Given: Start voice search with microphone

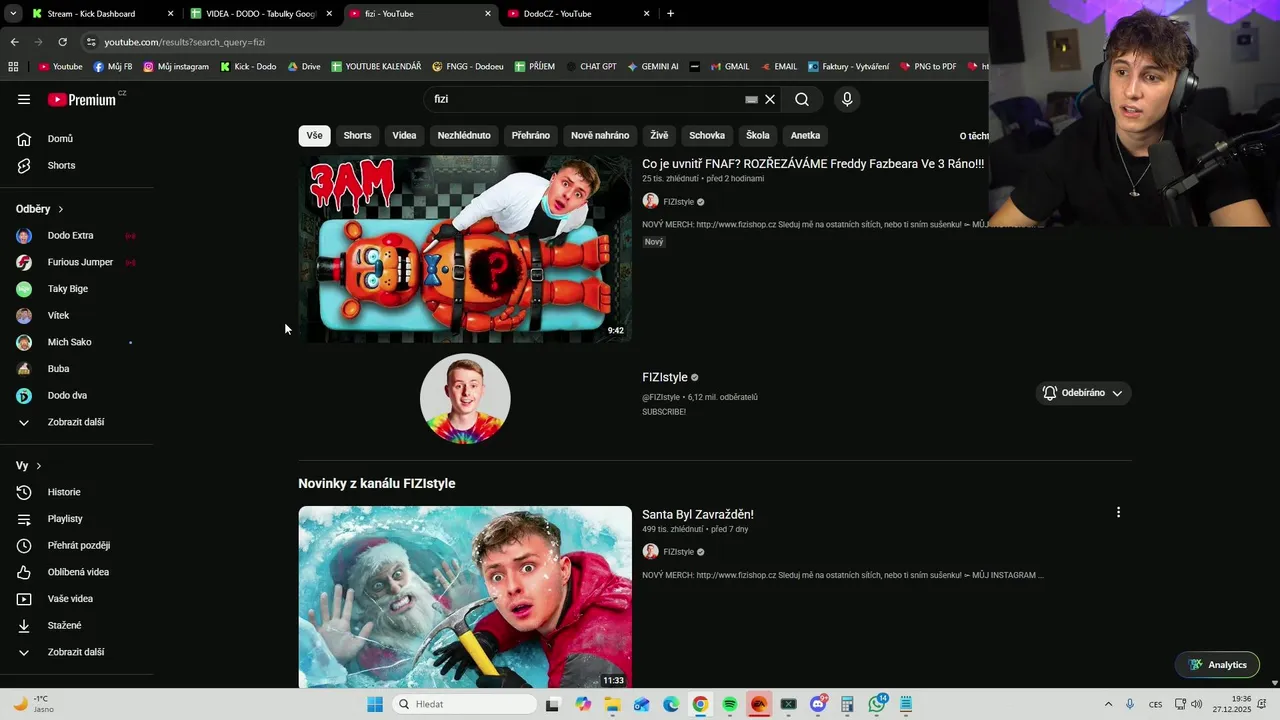Looking at the screenshot, I should pyautogui.click(x=847, y=99).
